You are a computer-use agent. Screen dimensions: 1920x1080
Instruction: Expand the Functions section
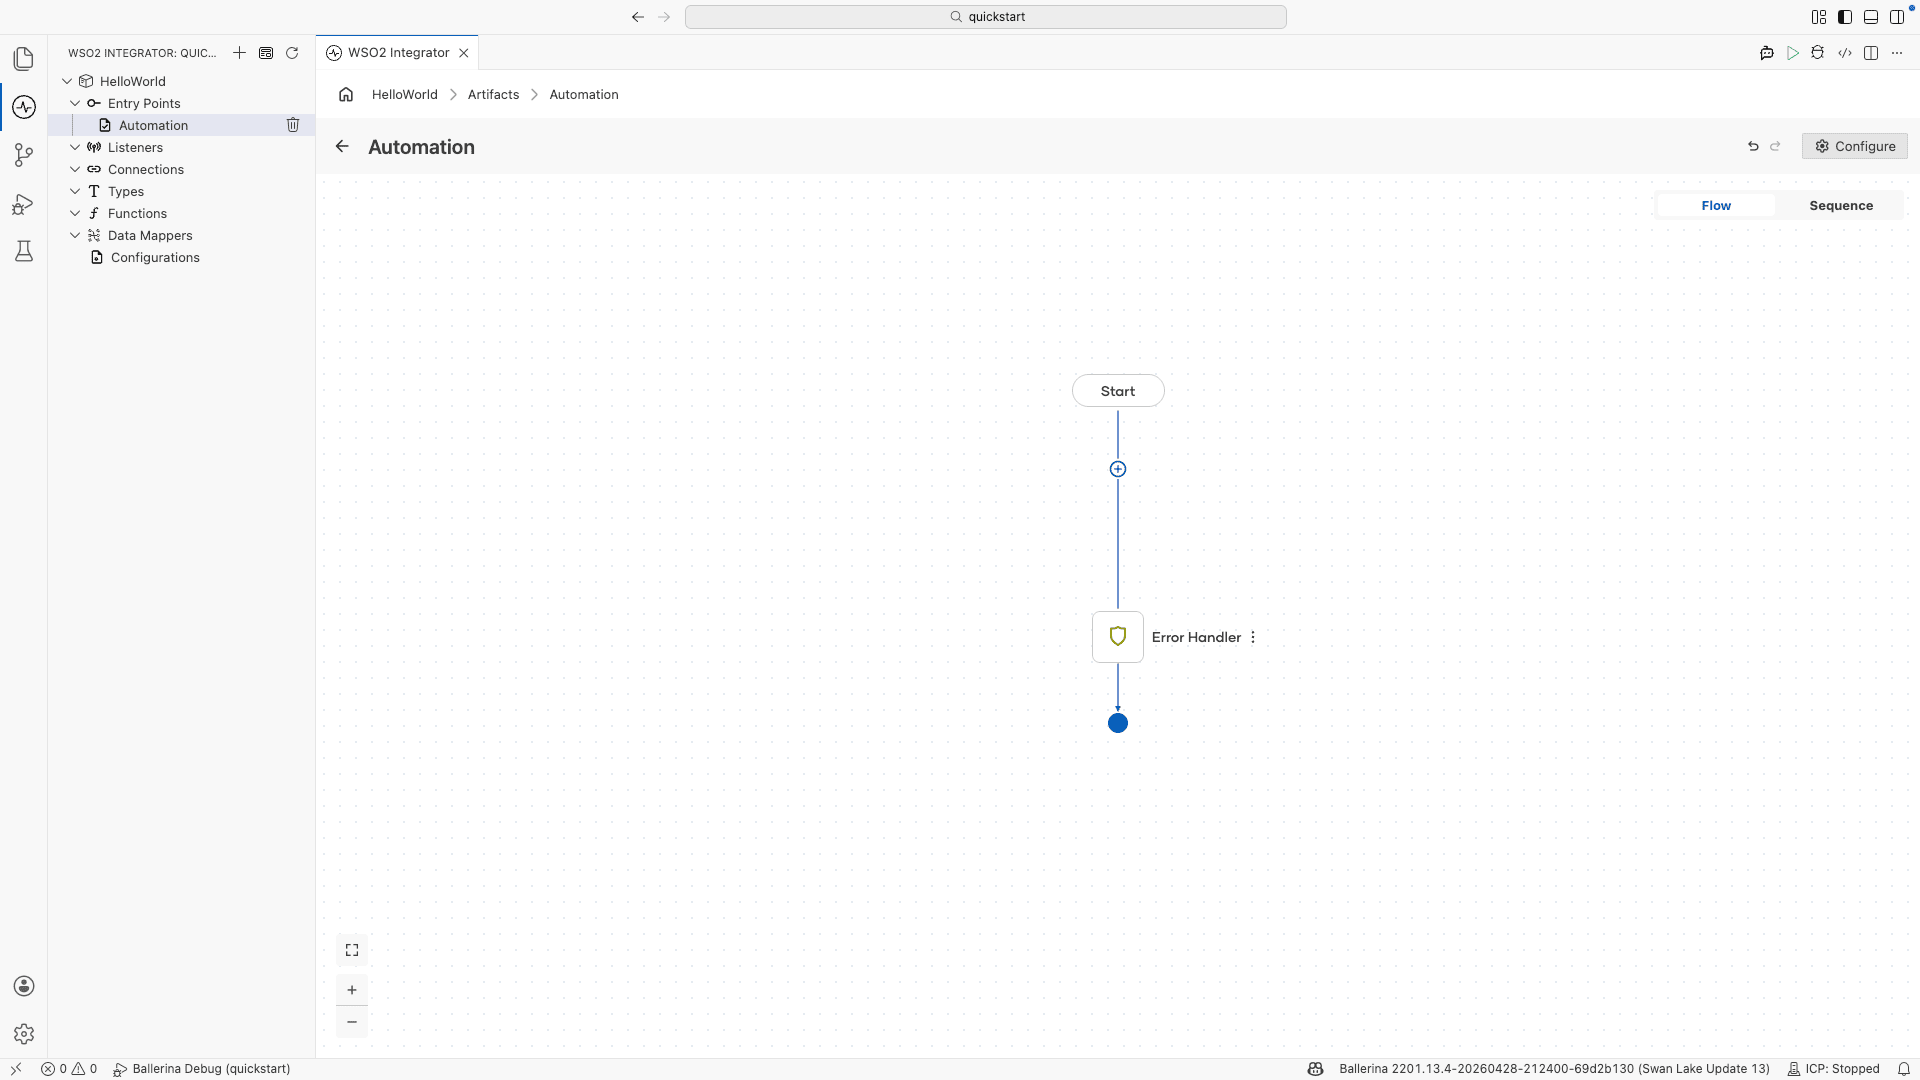coord(75,213)
